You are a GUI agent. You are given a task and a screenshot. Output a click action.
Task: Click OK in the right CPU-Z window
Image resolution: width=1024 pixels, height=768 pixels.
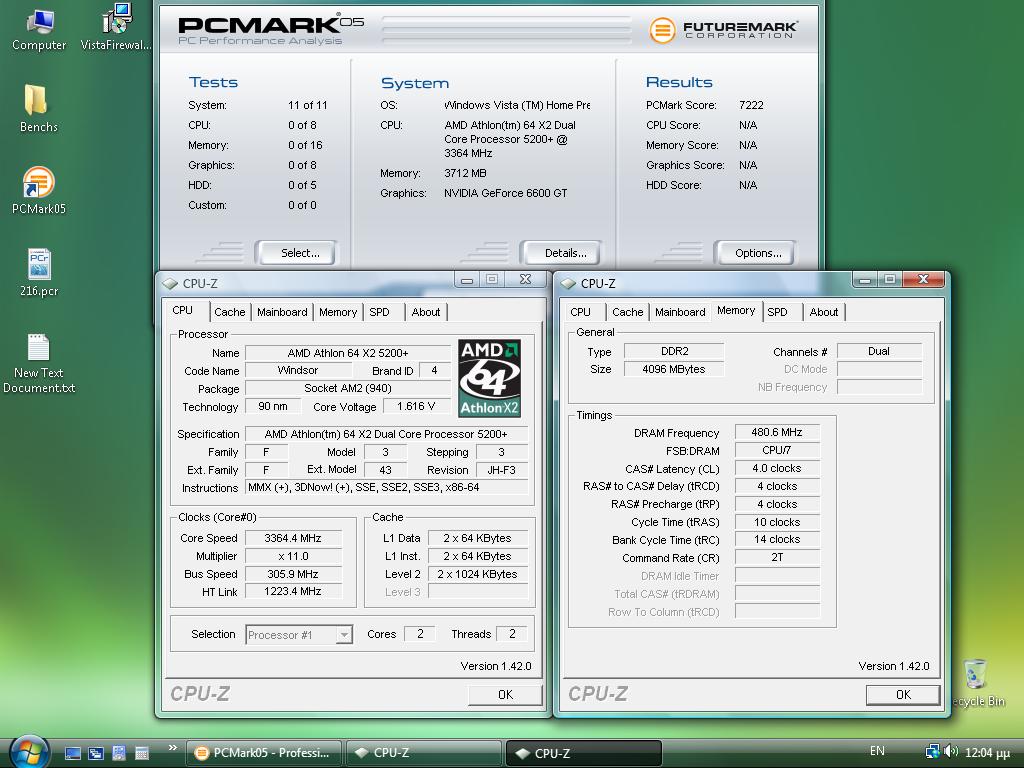(903, 695)
